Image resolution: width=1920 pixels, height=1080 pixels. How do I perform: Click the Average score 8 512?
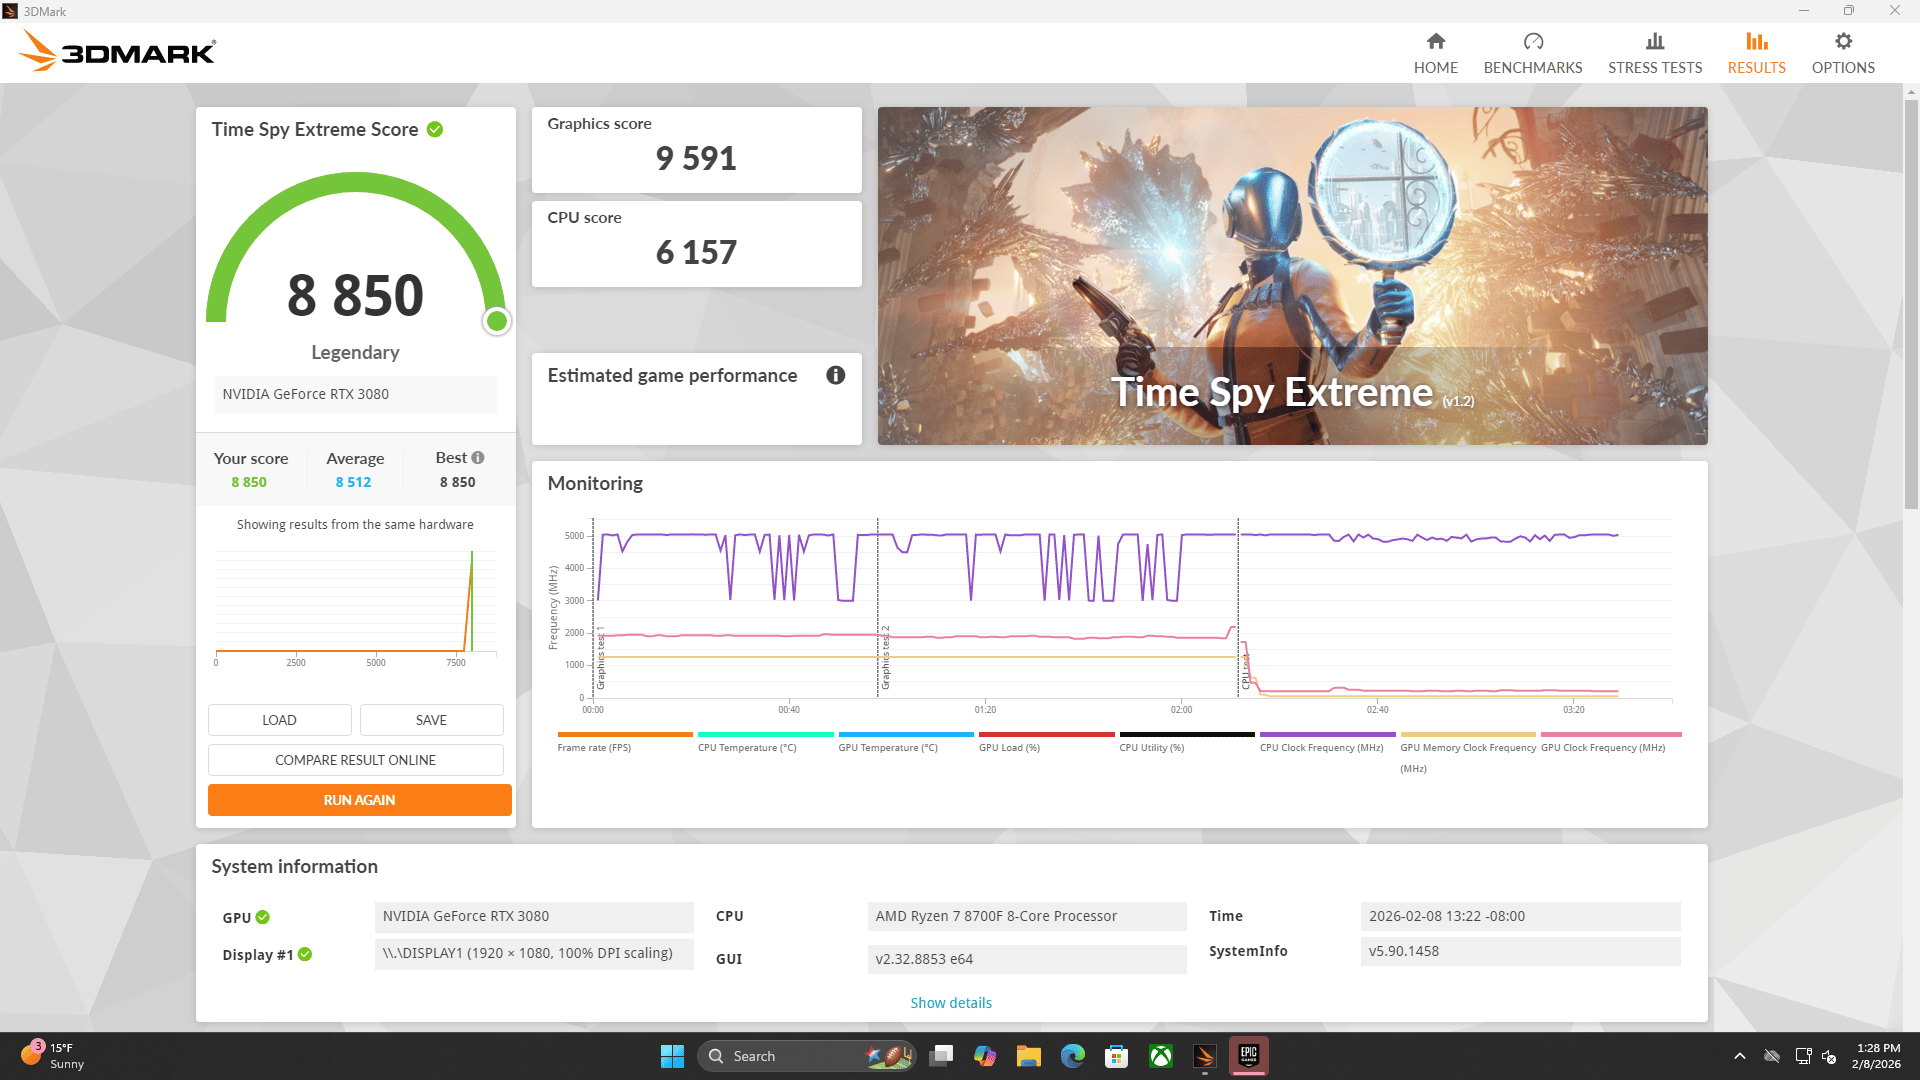pos(353,482)
